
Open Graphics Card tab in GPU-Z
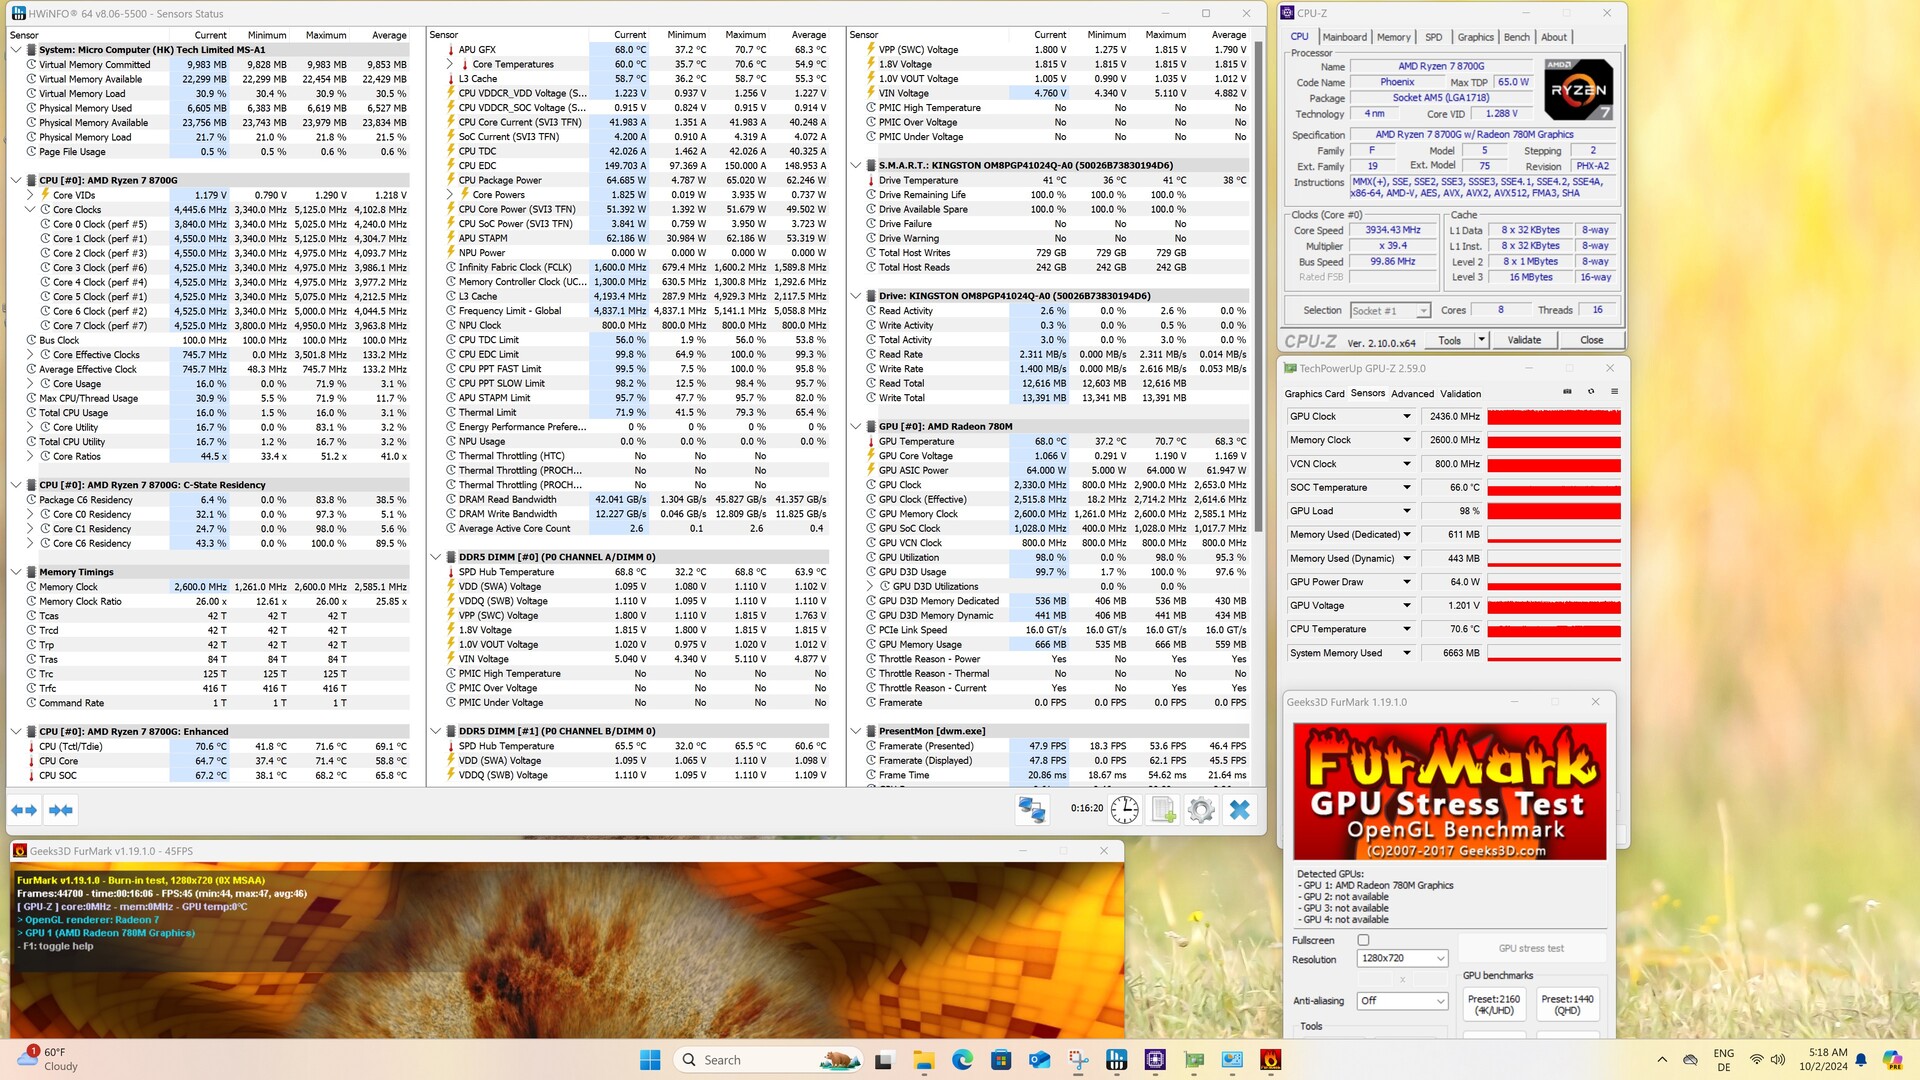click(1314, 394)
